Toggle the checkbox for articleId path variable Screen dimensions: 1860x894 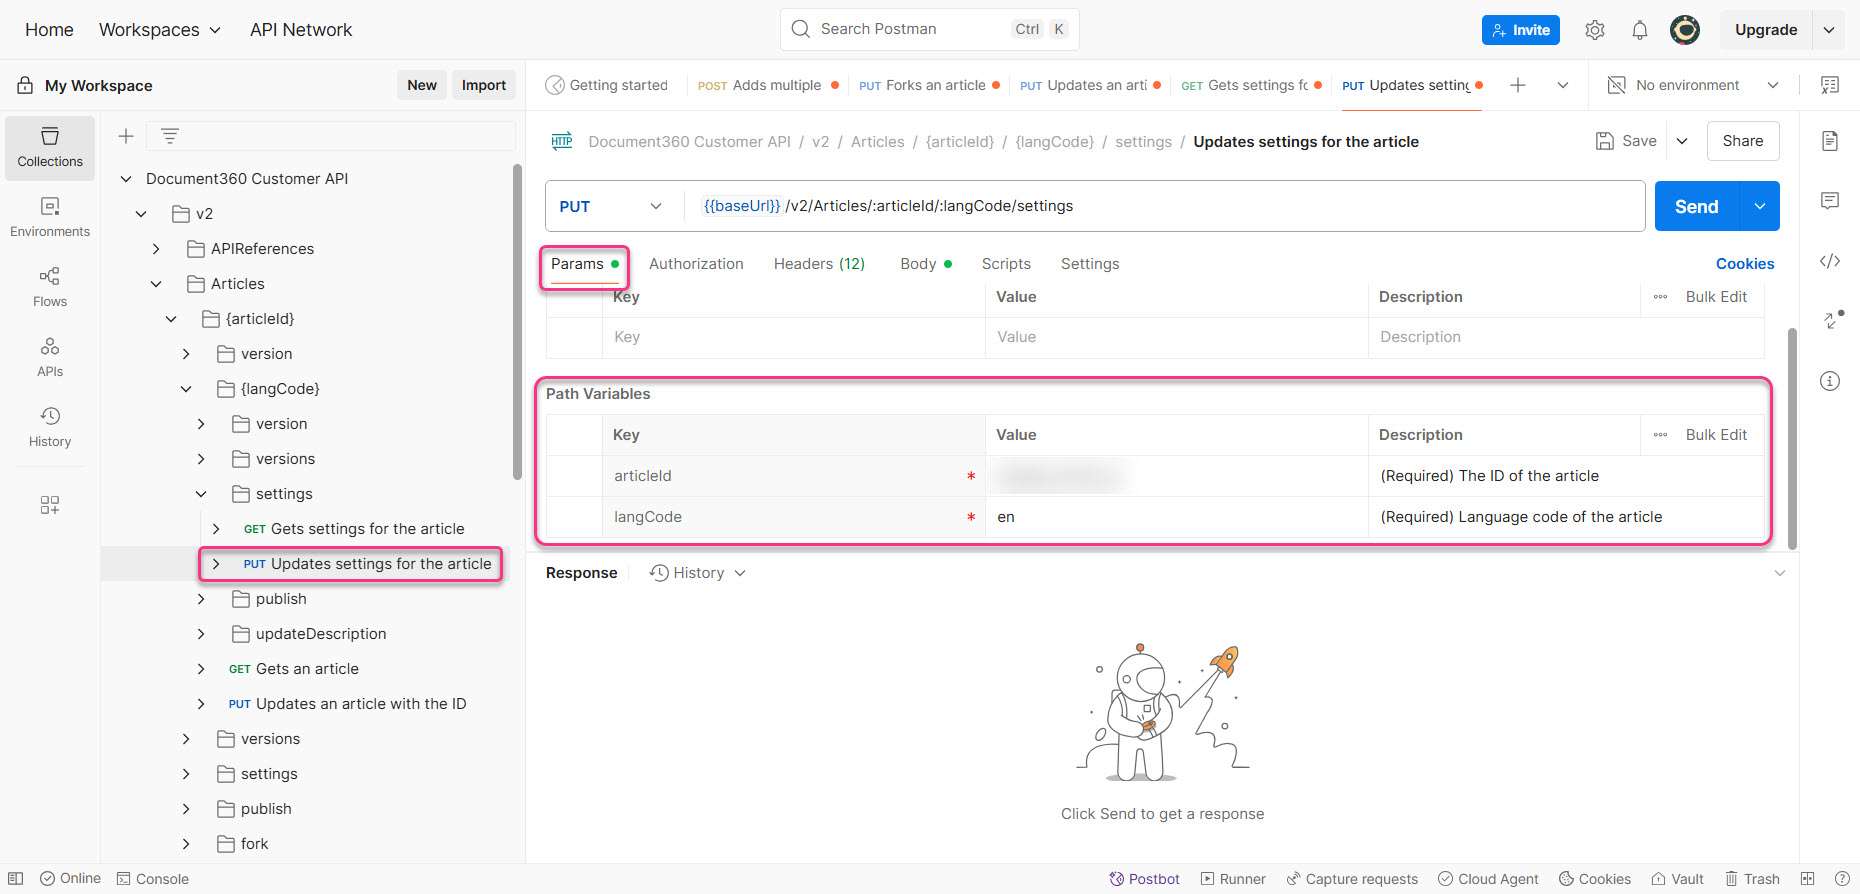pos(575,476)
